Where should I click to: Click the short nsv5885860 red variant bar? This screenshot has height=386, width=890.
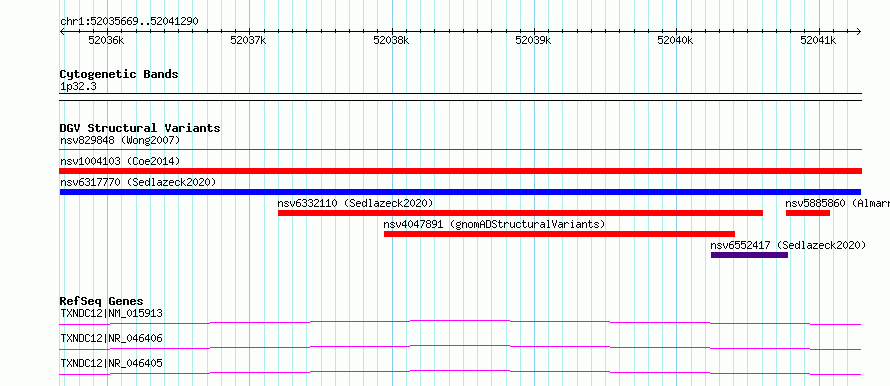click(x=808, y=213)
